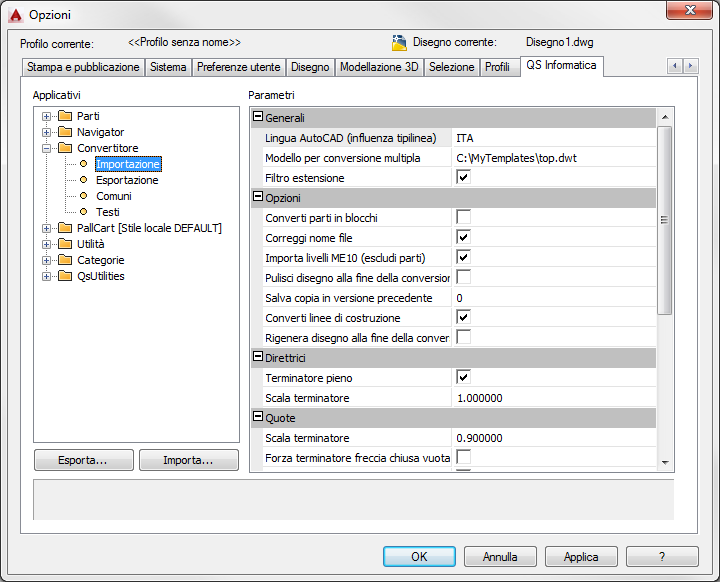Click the Importa... button
The width and height of the screenshot is (720, 582).
pyautogui.click(x=189, y=460)
